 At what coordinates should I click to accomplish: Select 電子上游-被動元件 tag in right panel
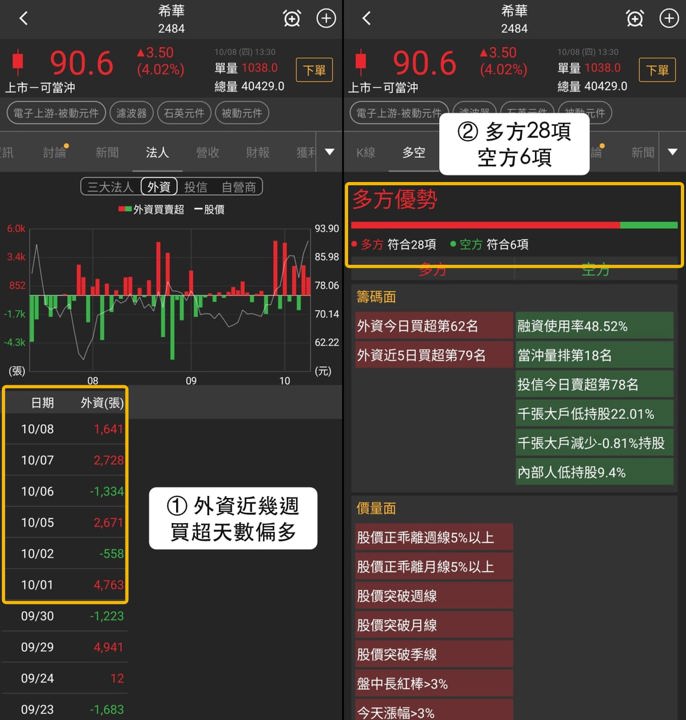coord(399,113)
